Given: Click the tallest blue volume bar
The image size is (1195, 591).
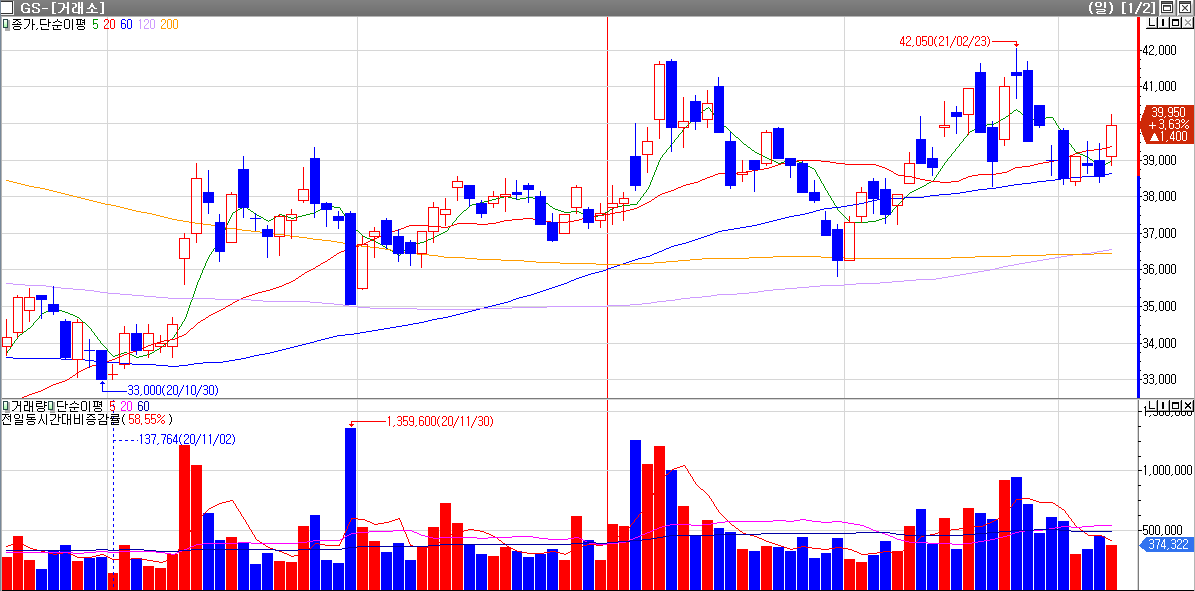Looking at the screenshot, I should [x=351, y=509].
